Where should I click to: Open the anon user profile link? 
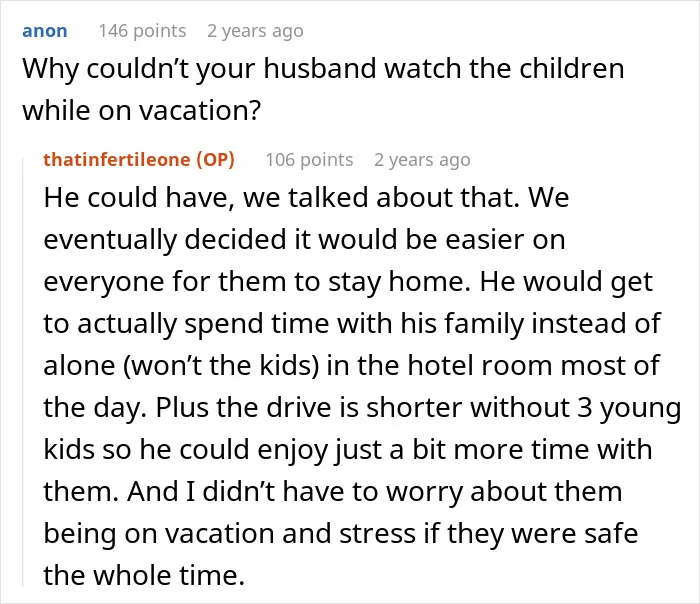(45, 31)
